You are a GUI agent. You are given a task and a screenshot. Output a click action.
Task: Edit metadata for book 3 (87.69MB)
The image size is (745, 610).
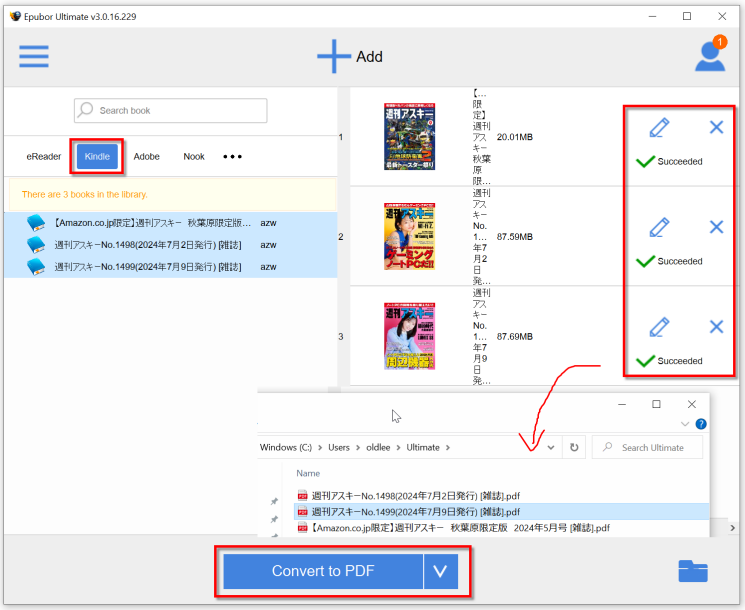pos(659,327)
